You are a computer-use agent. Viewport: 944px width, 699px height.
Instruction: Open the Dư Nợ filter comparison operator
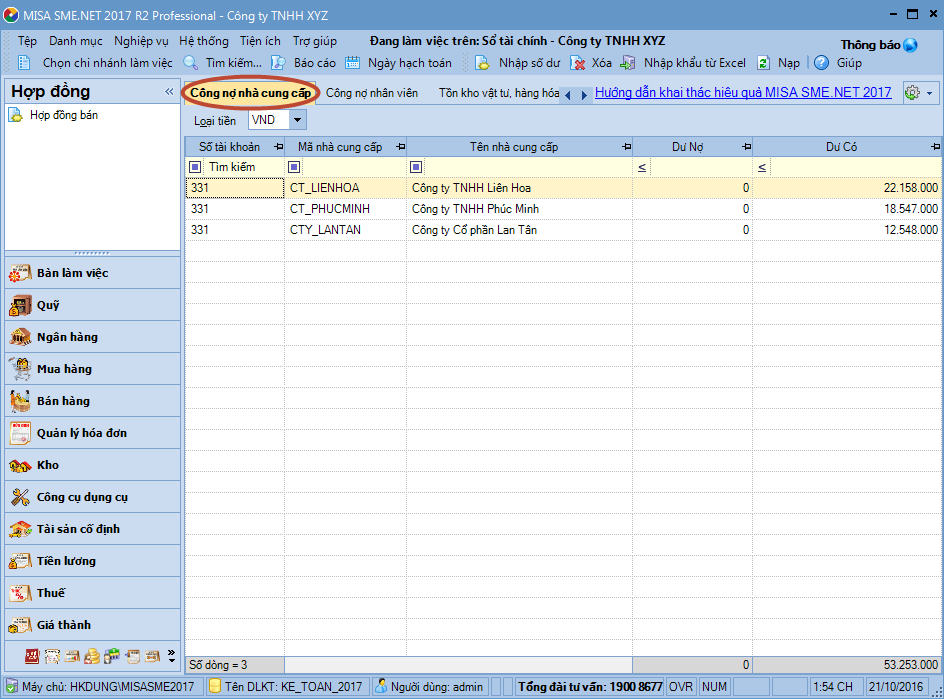point(642,167)
